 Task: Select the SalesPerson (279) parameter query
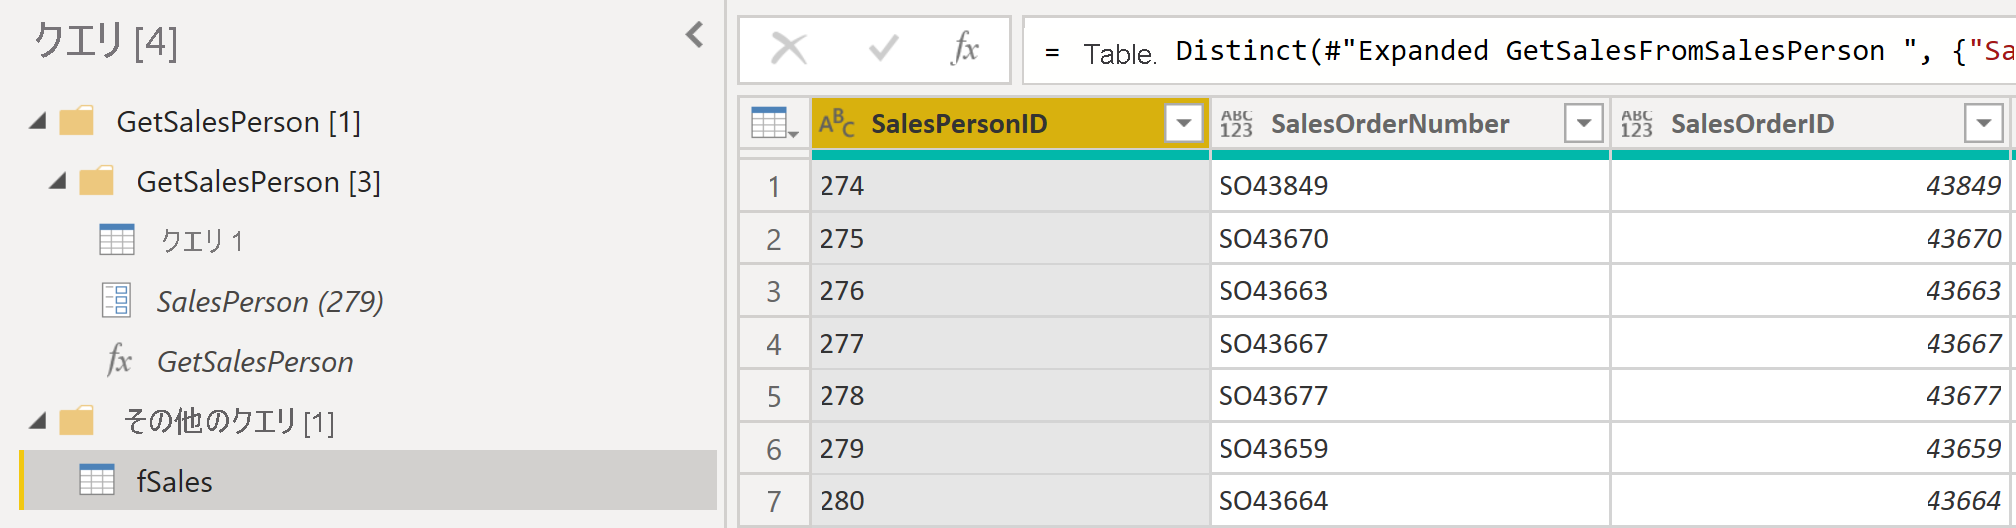270,302
